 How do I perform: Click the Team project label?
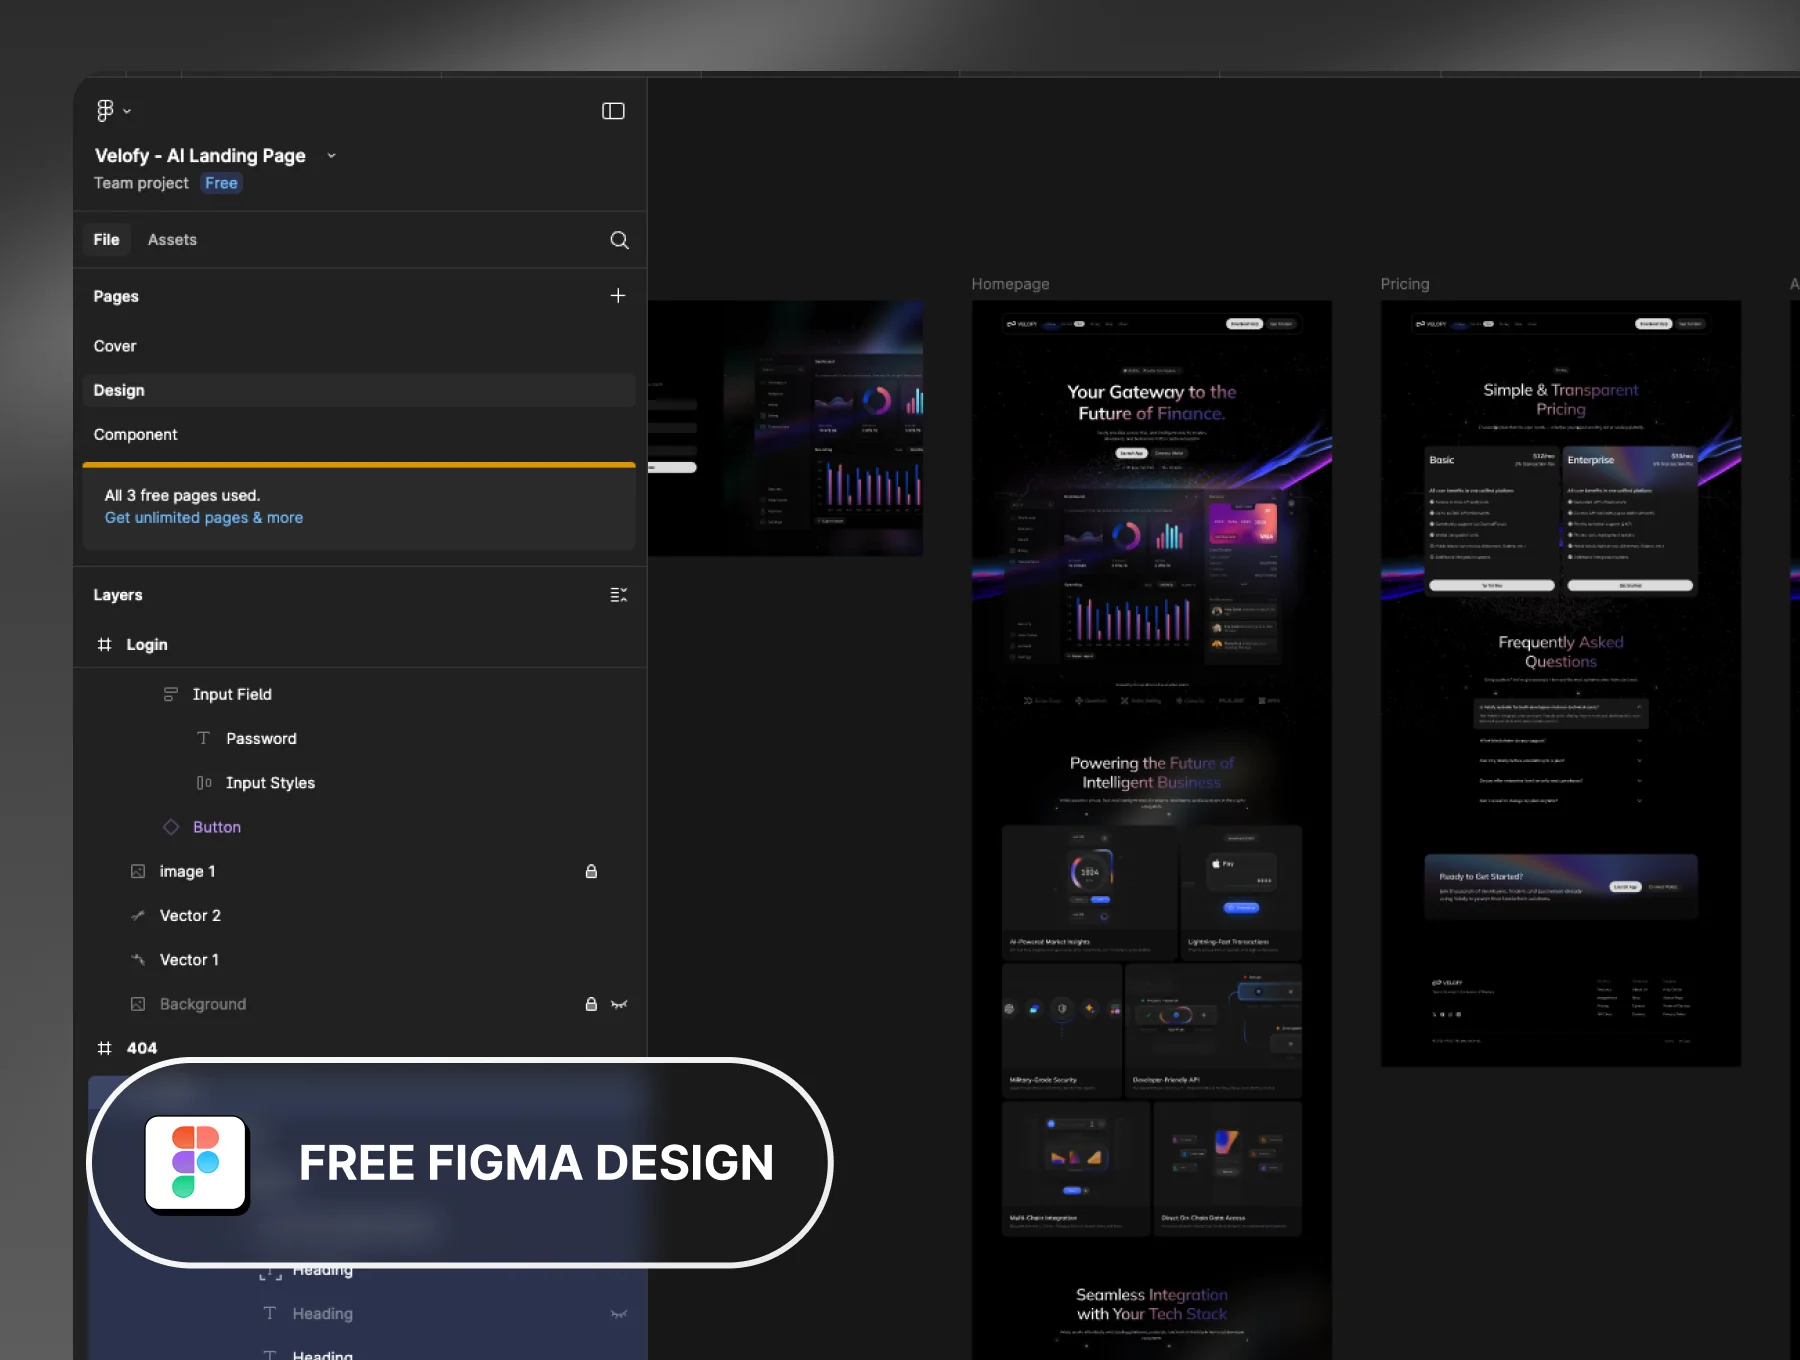click(141, 183)
